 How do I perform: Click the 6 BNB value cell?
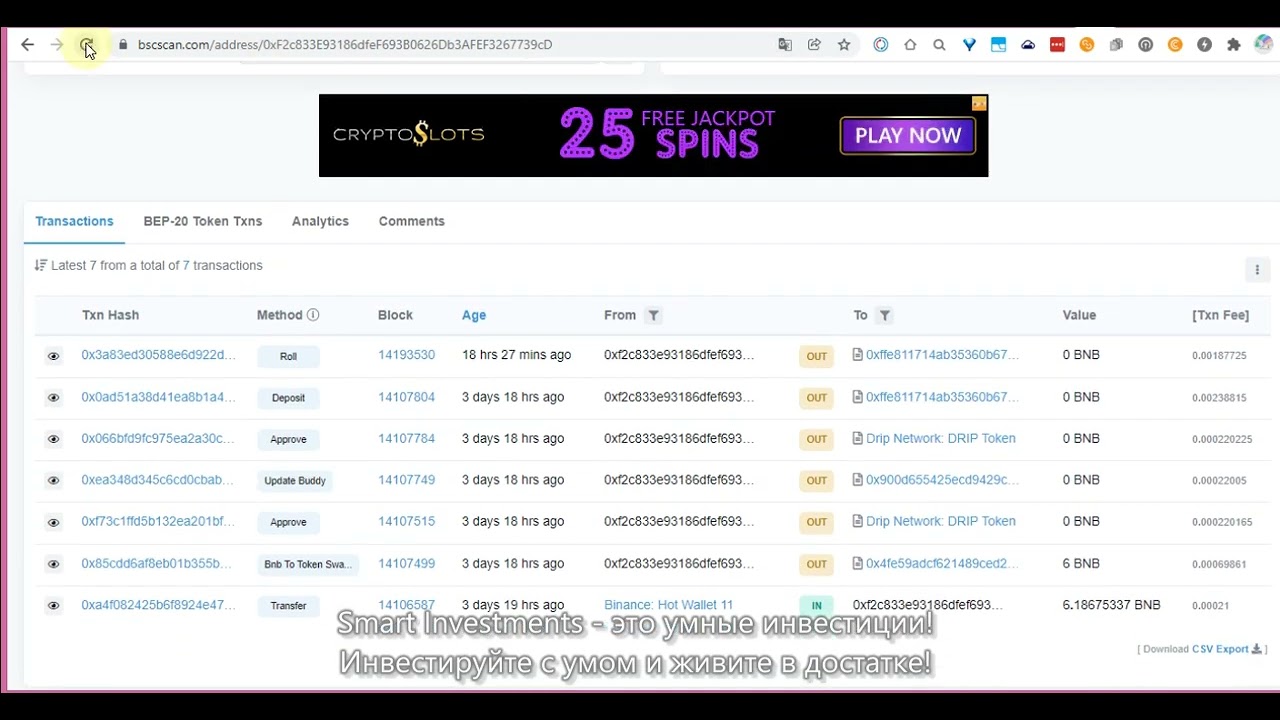1081,563
